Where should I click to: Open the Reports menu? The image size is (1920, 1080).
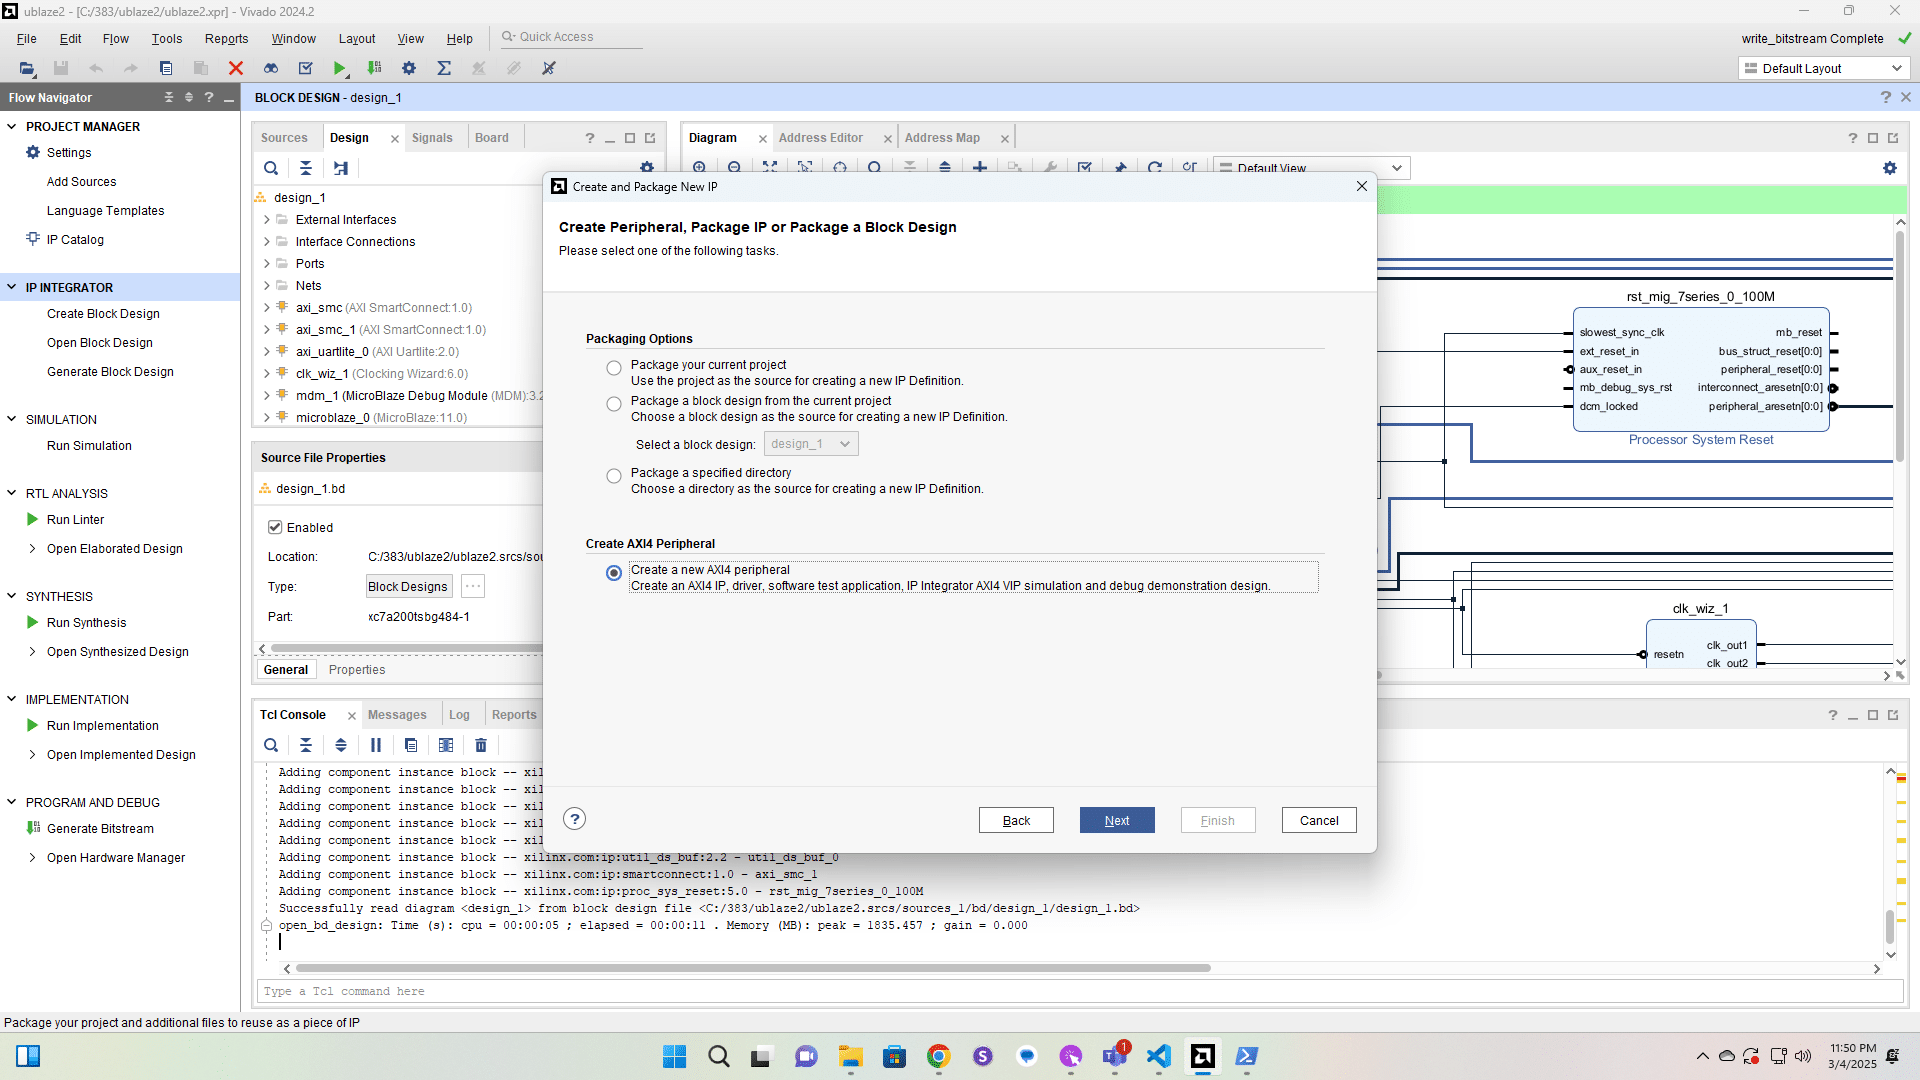pyautogui.click(x=226, y=39)
